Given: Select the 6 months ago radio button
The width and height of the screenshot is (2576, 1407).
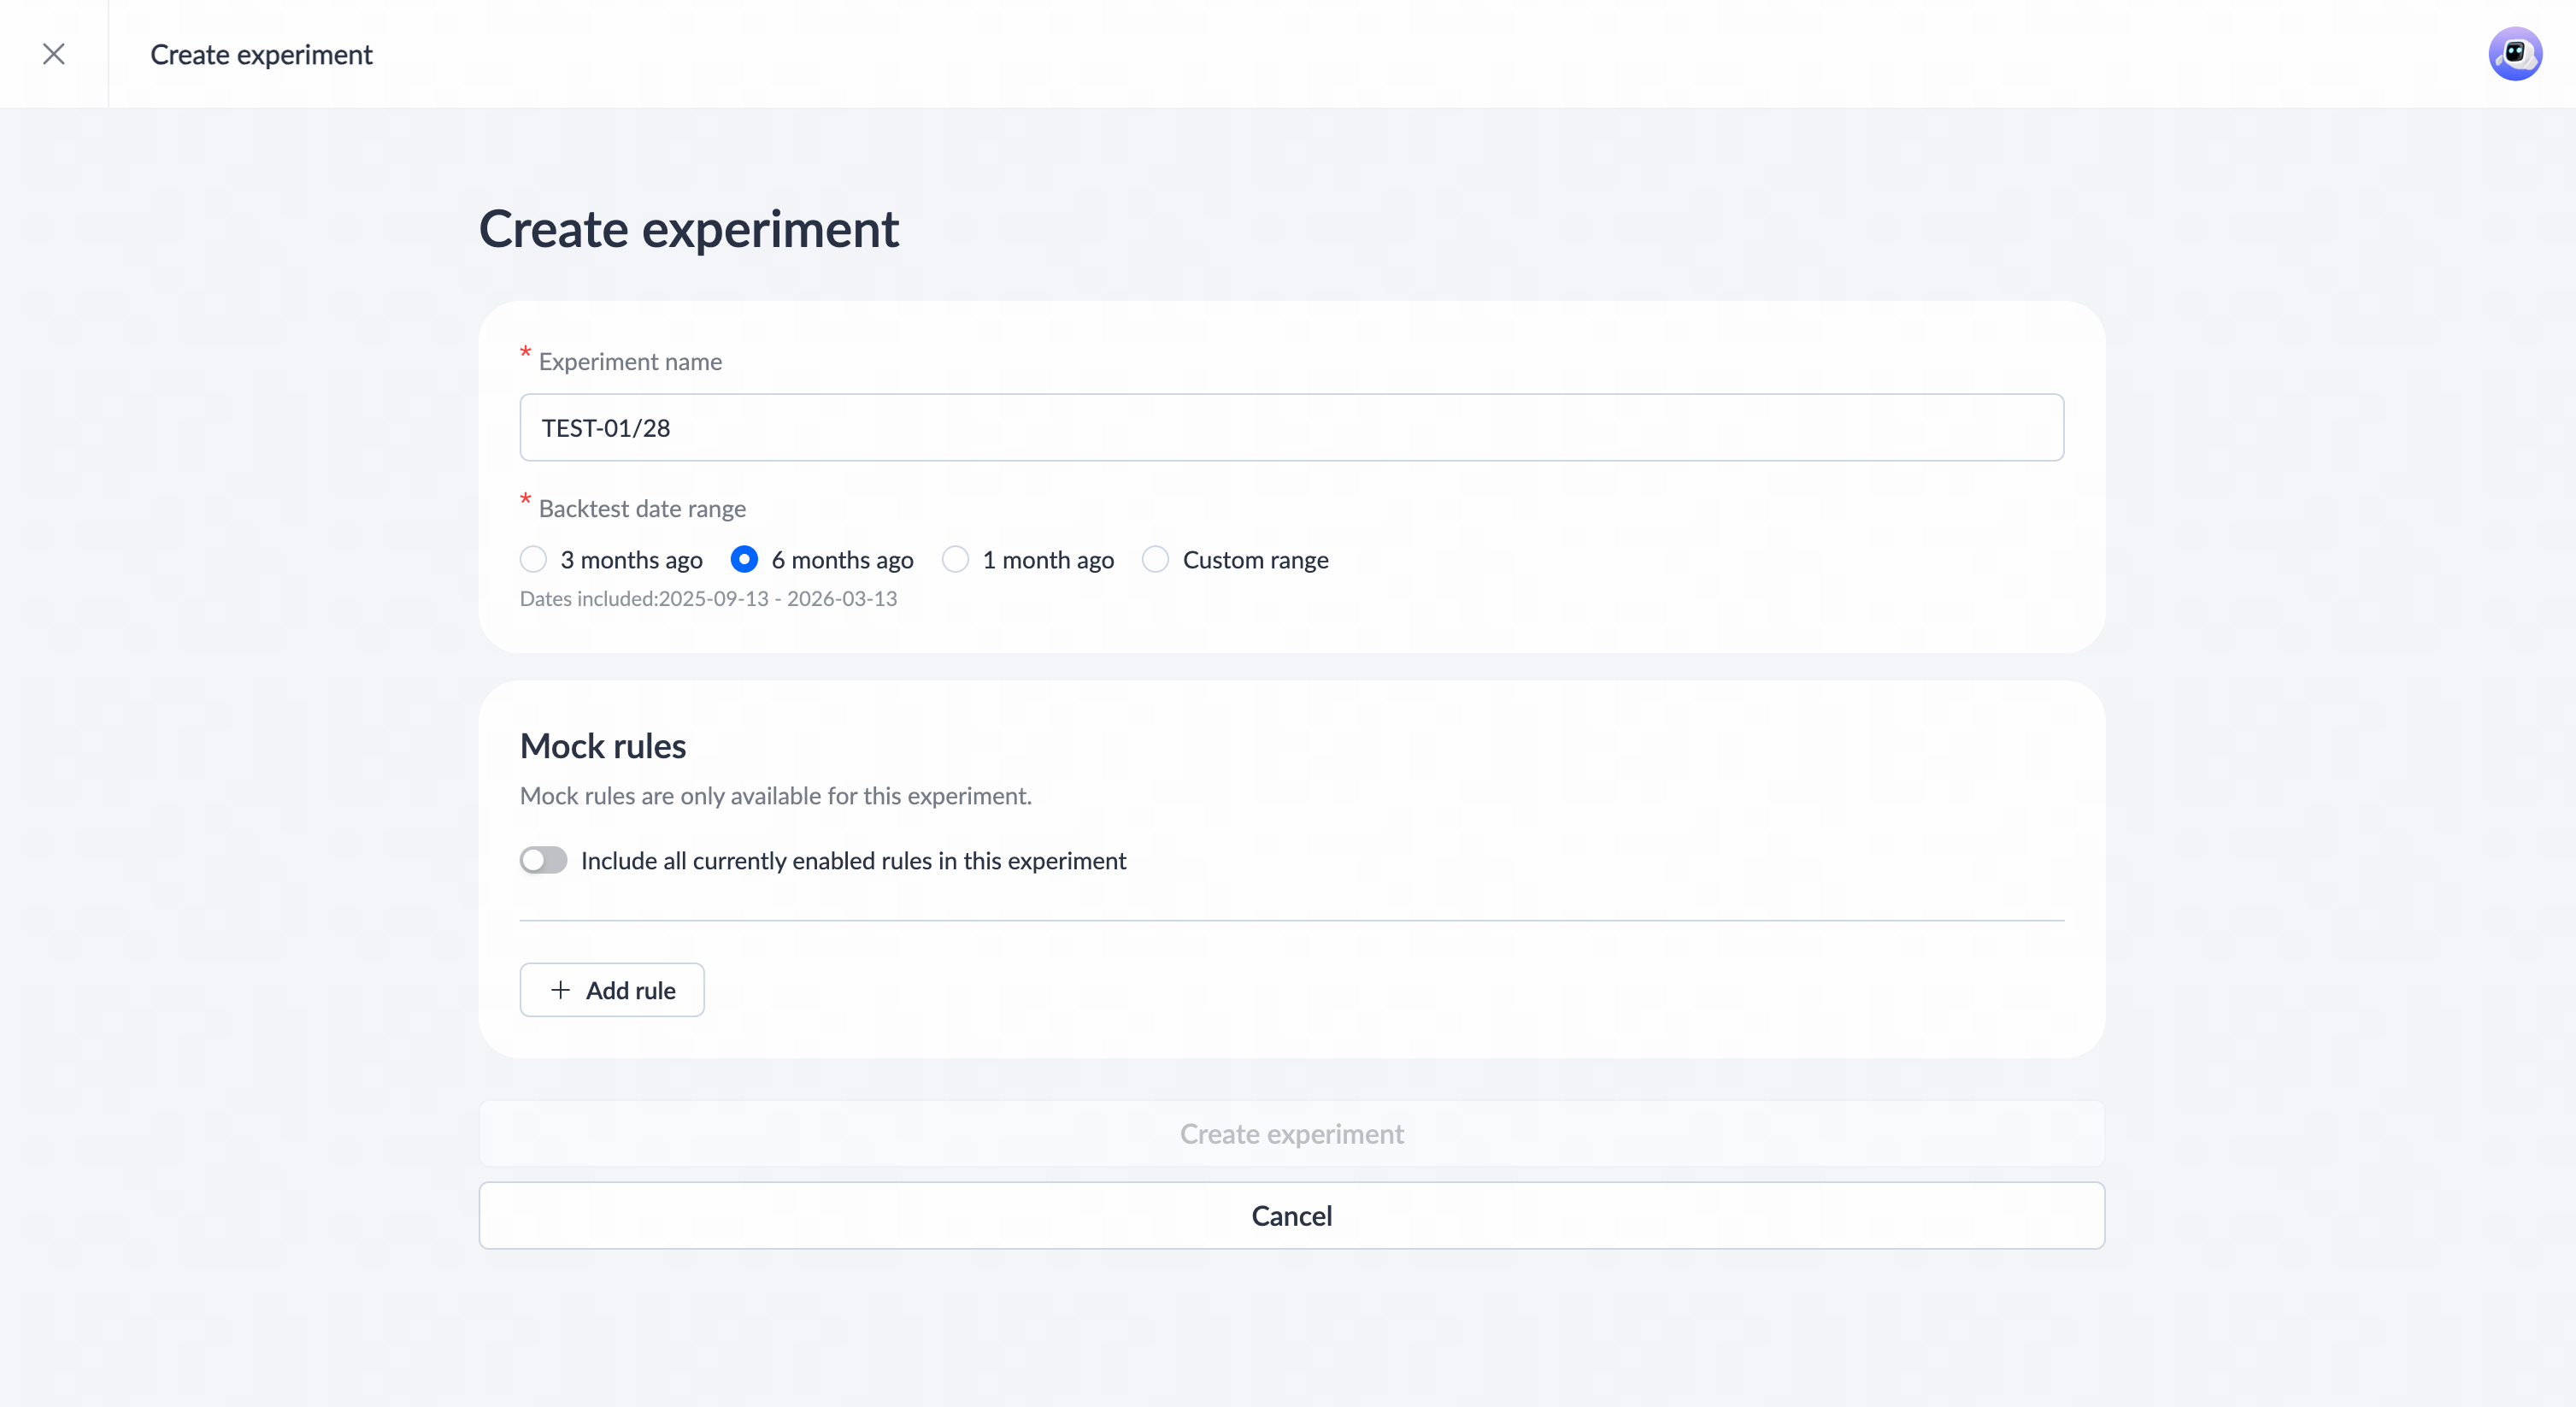Looking at the screenshot, I should click(x=744, y=559).
